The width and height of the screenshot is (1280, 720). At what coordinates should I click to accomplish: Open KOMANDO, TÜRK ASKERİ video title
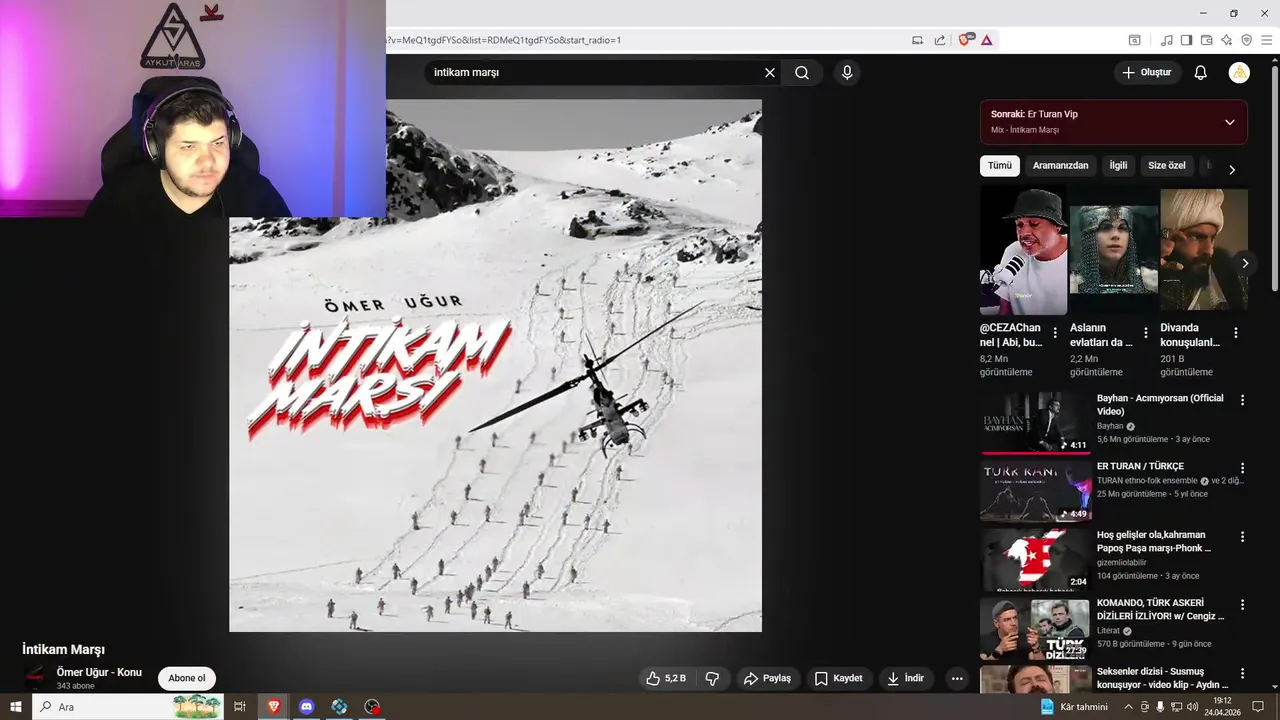pyautogui.click(x=1160, y=610)
